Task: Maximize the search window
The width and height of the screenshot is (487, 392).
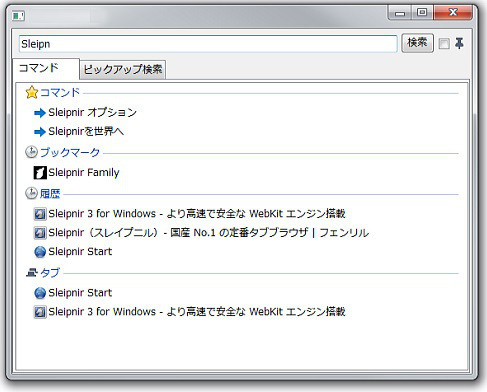Action: [422, 13]
